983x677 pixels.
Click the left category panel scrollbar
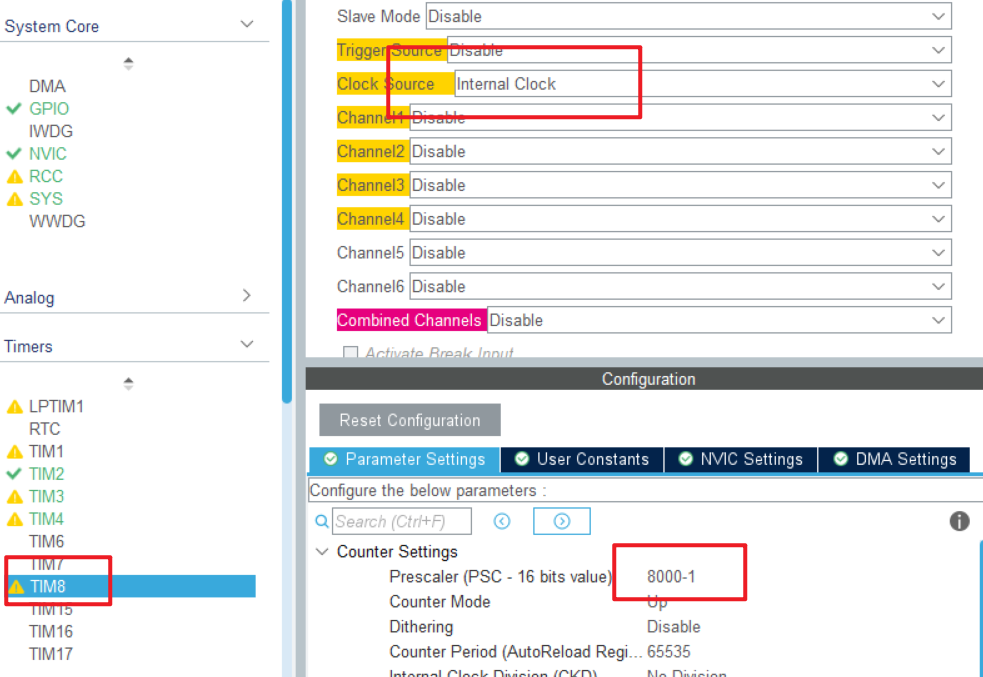(x=286, y=201)
